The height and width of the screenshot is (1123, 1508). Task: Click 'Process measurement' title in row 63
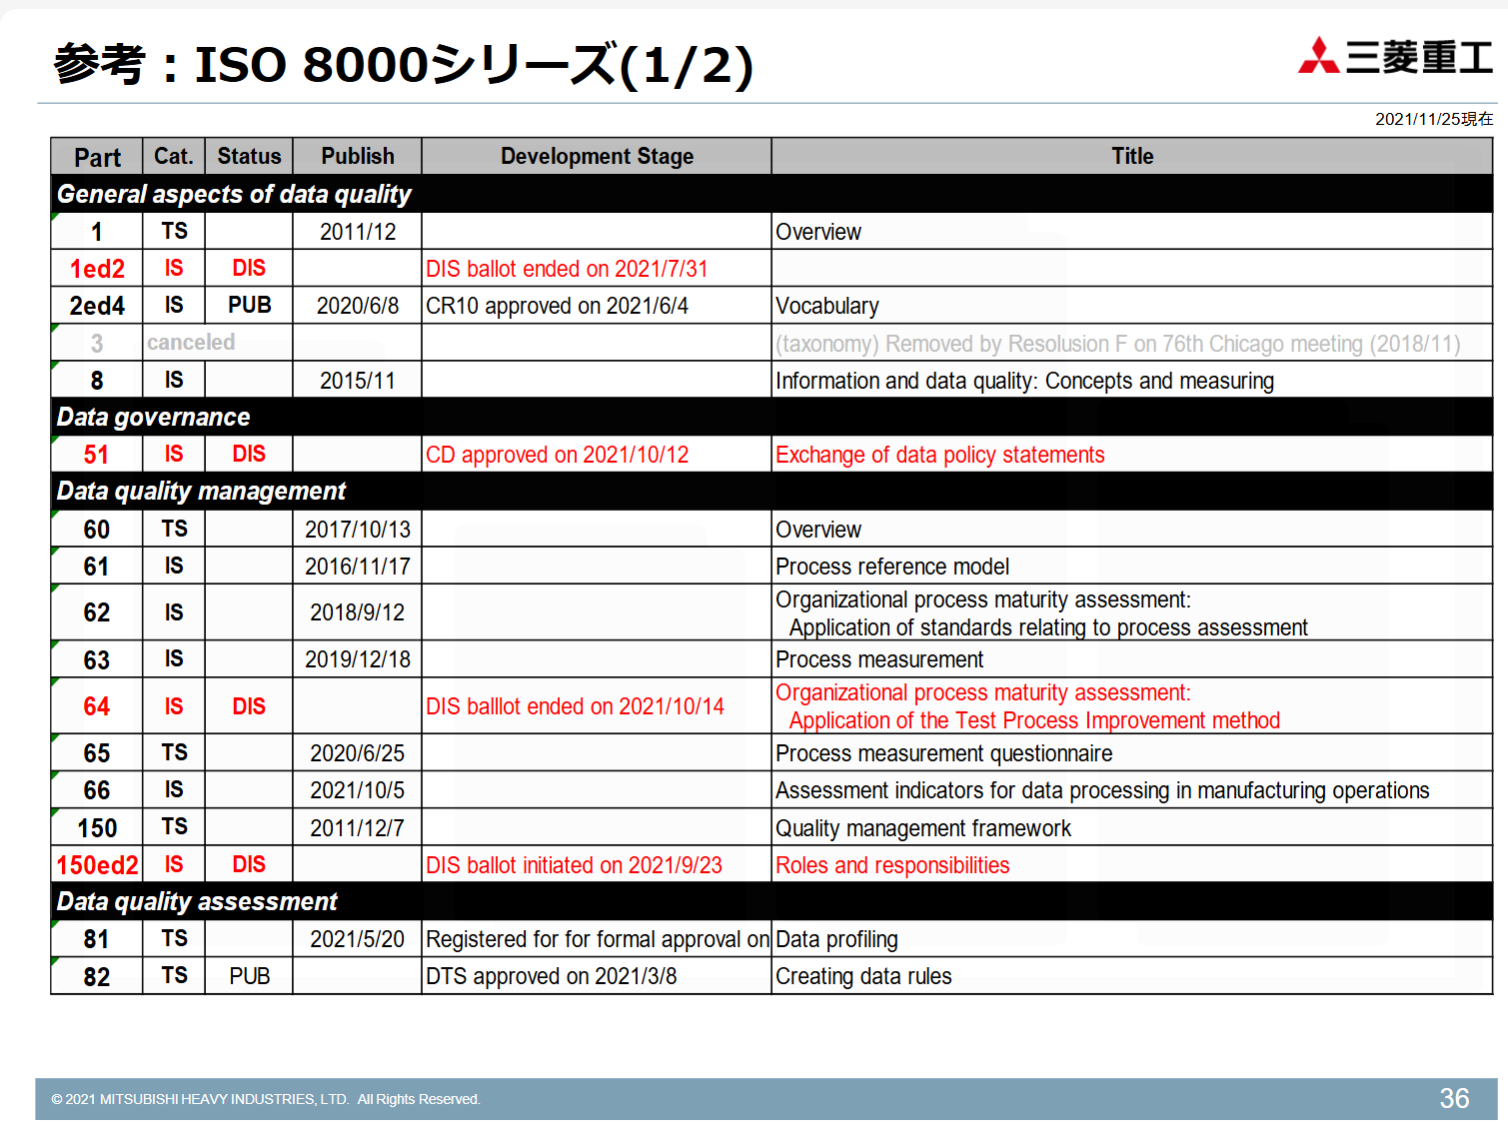pos(879,660)
